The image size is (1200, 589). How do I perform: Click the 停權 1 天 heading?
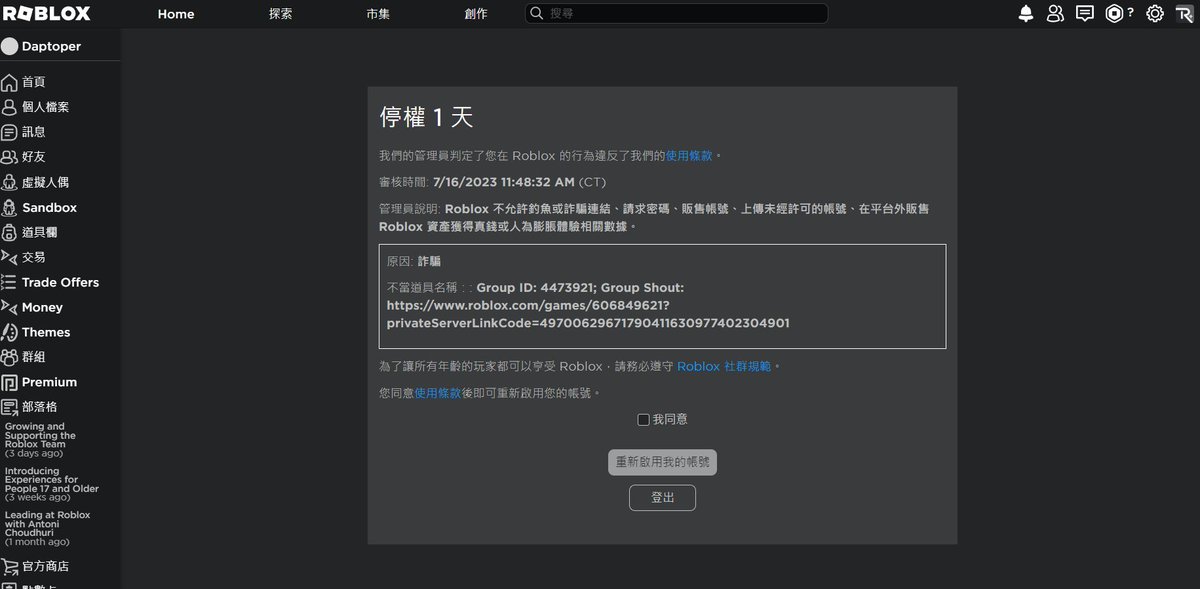click(426, 117)
